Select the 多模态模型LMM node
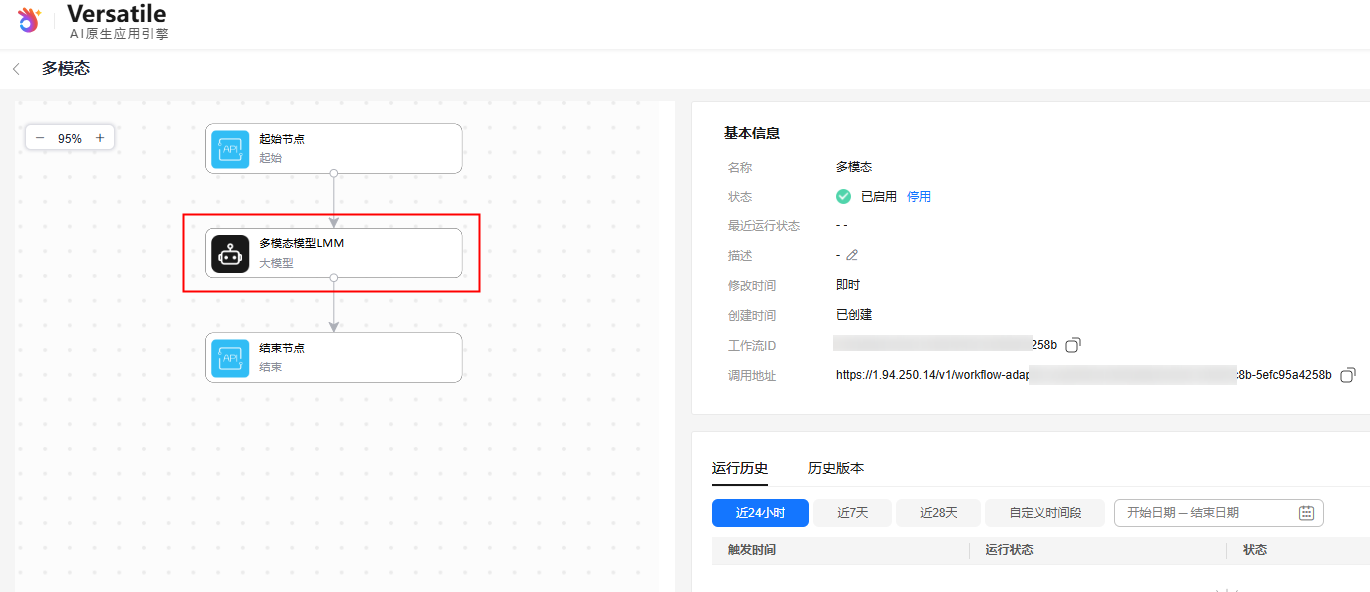This screenshot has width=1370, height=592. pos(334,253)
